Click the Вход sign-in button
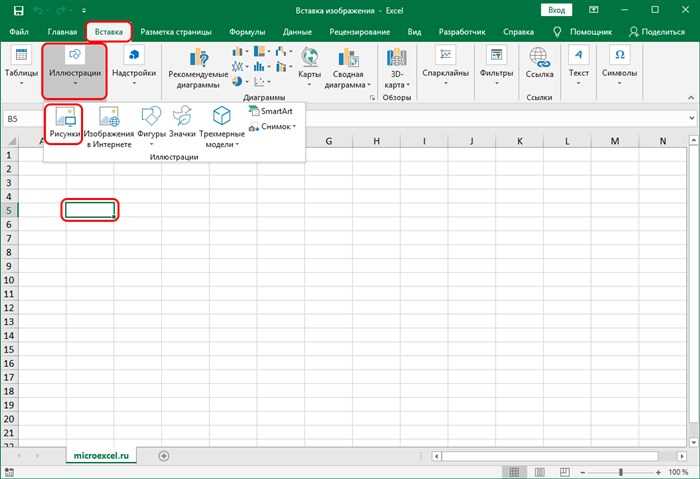 (556, 10)
